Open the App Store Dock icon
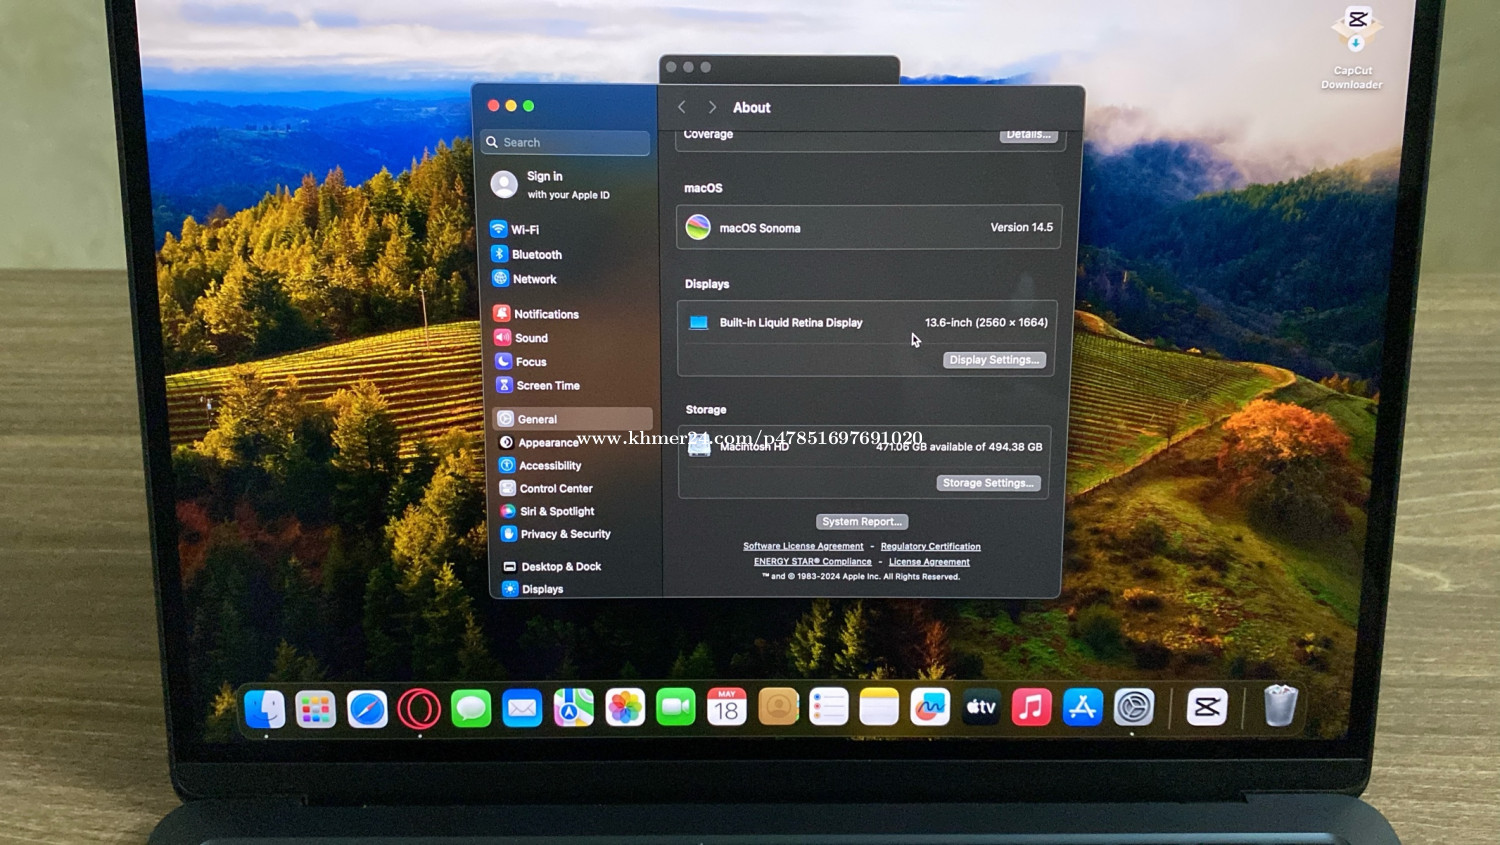1500x845 pixels. [x=1083, y=707]
